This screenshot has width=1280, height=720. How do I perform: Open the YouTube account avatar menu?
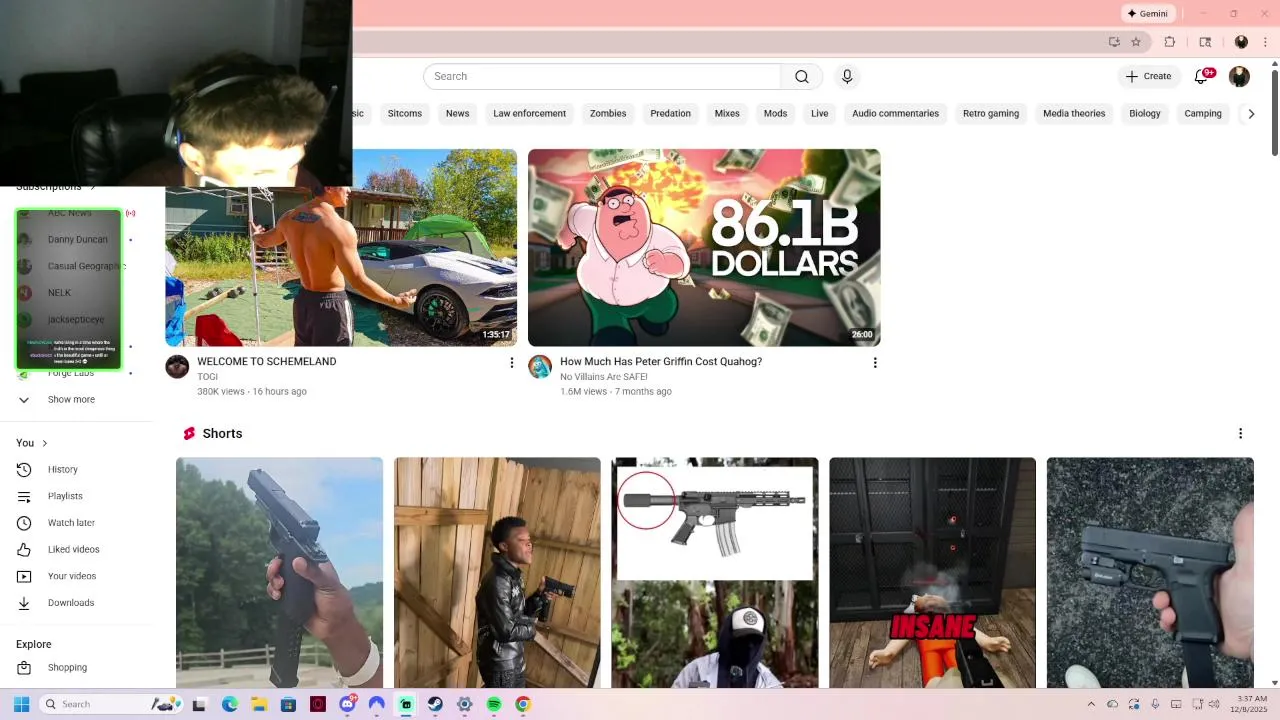click(1239, 77)
